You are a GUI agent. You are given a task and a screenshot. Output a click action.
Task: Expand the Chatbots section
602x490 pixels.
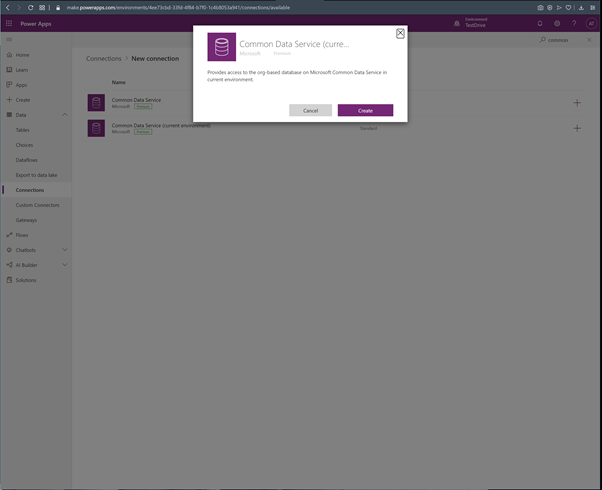(65, 250)
